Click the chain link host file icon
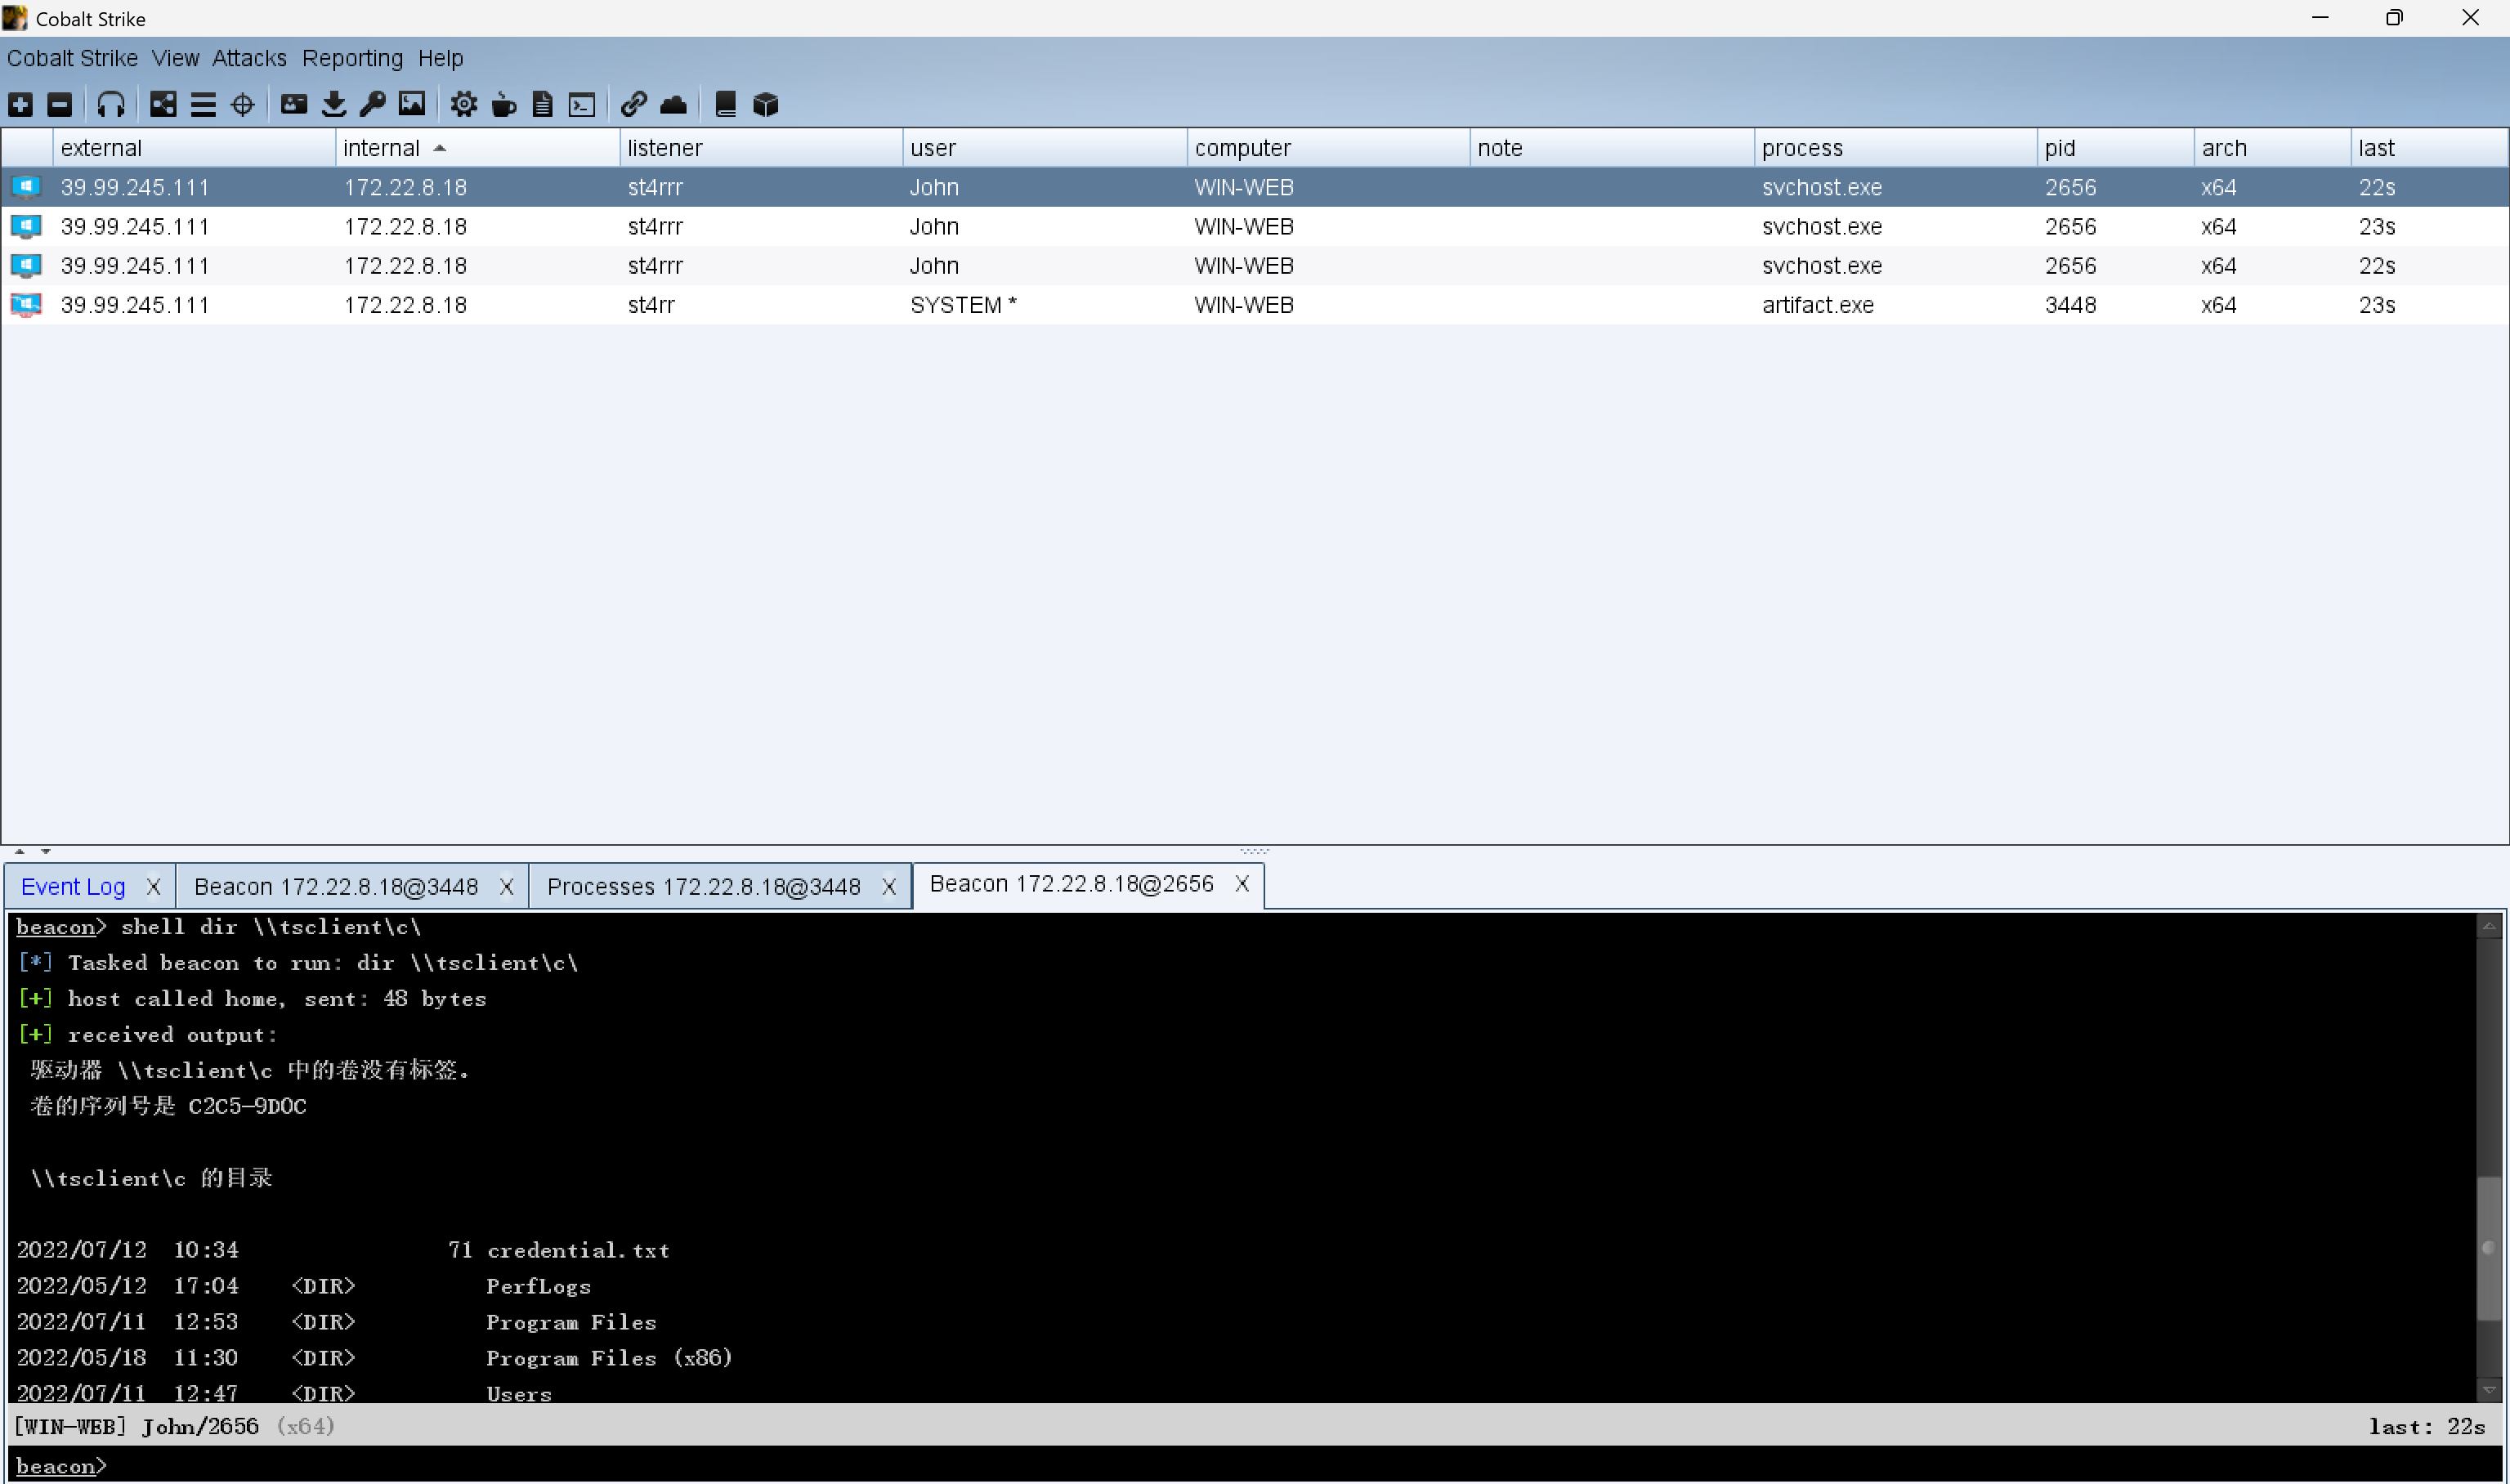 point(633,104)
